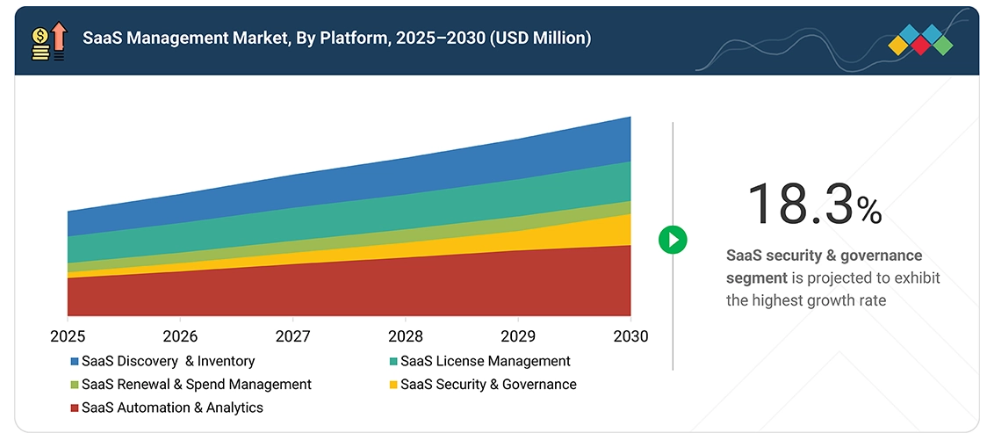982x437 pixels.
Task: Click the red area in the chart
Action: [350, 288]
